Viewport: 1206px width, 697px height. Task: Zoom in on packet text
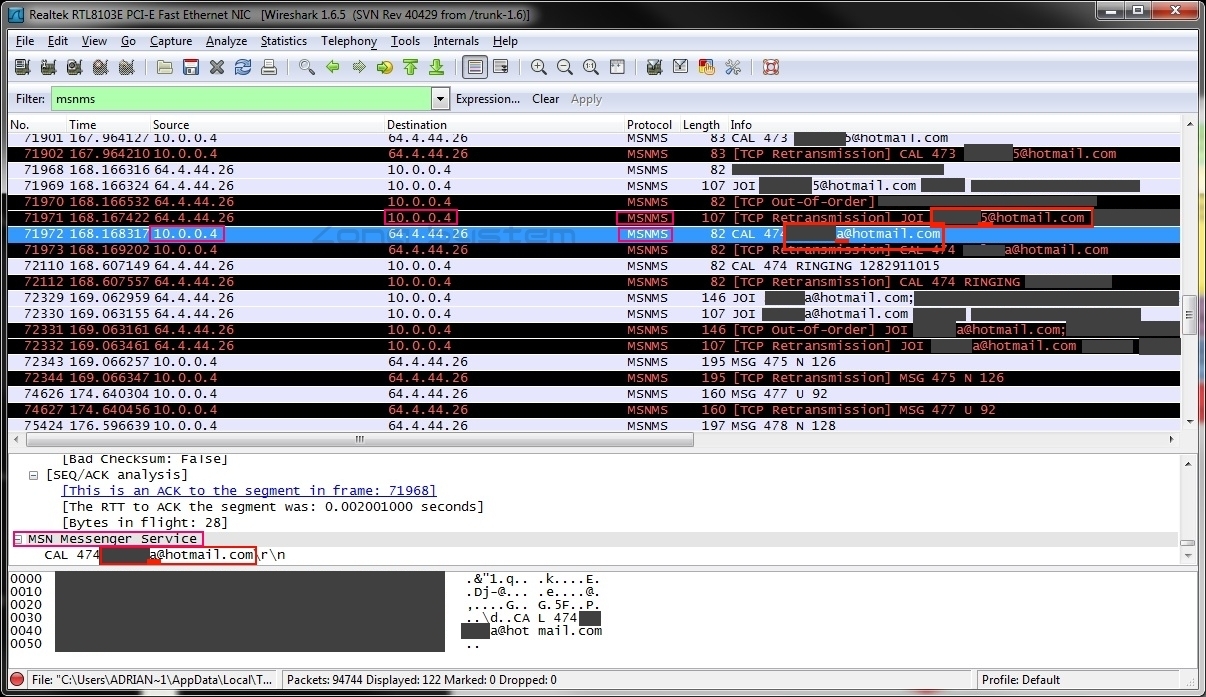coord(539,67)
